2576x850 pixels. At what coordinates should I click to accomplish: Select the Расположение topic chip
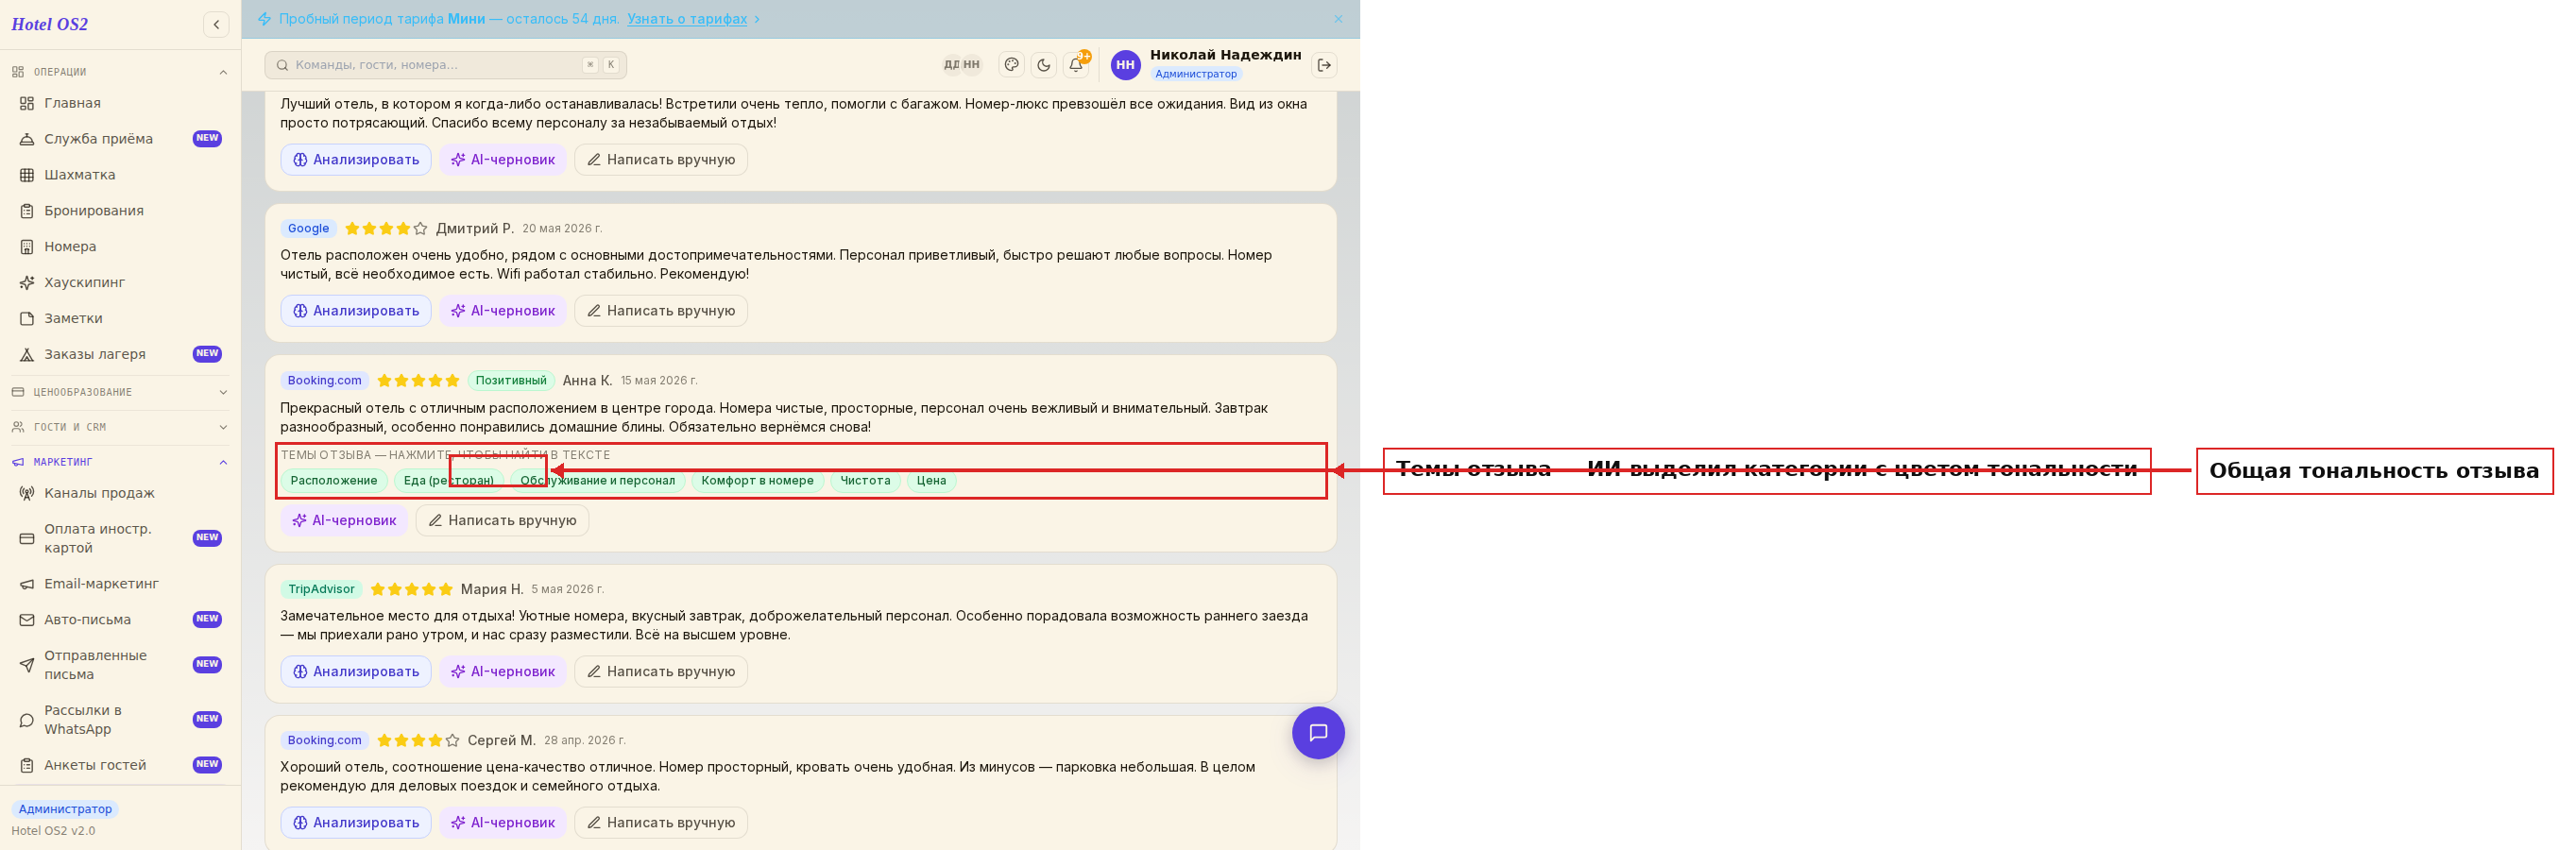pos(334,481)
